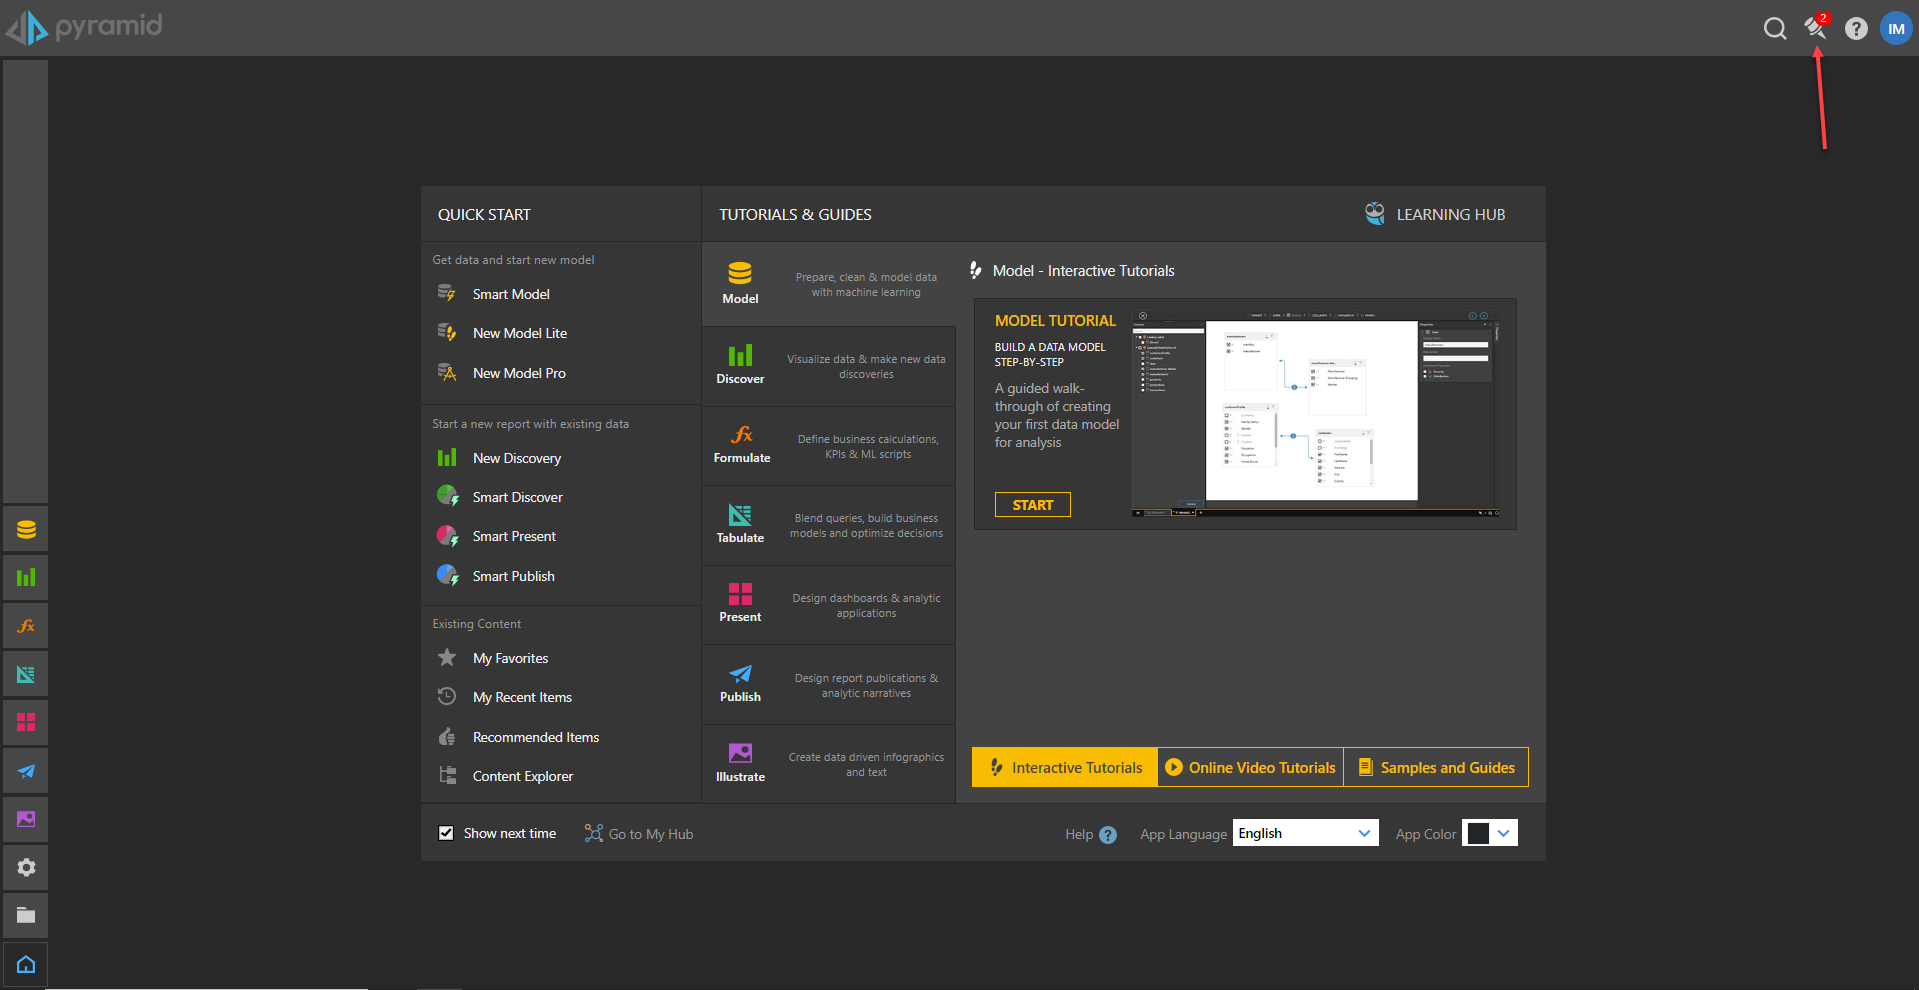Launch Smart Publish

[513, 576]
